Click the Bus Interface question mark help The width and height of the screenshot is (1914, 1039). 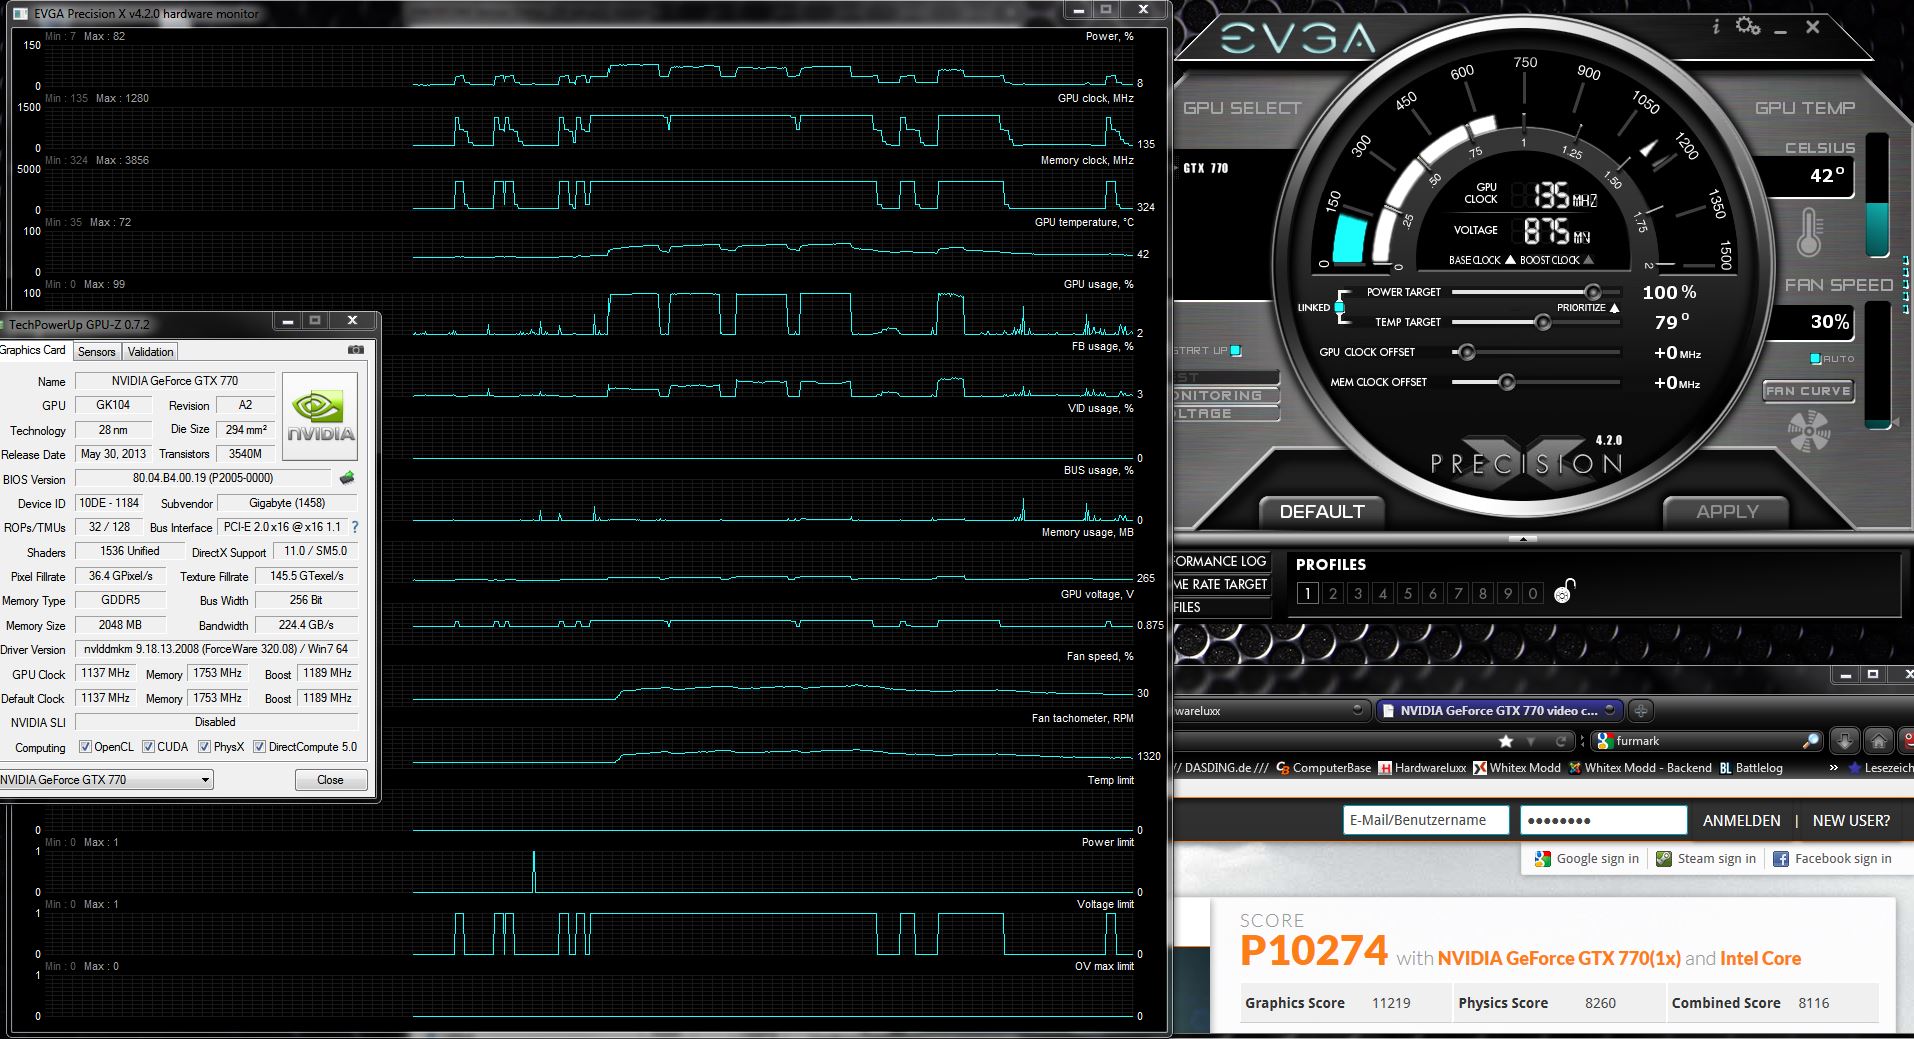354,527
